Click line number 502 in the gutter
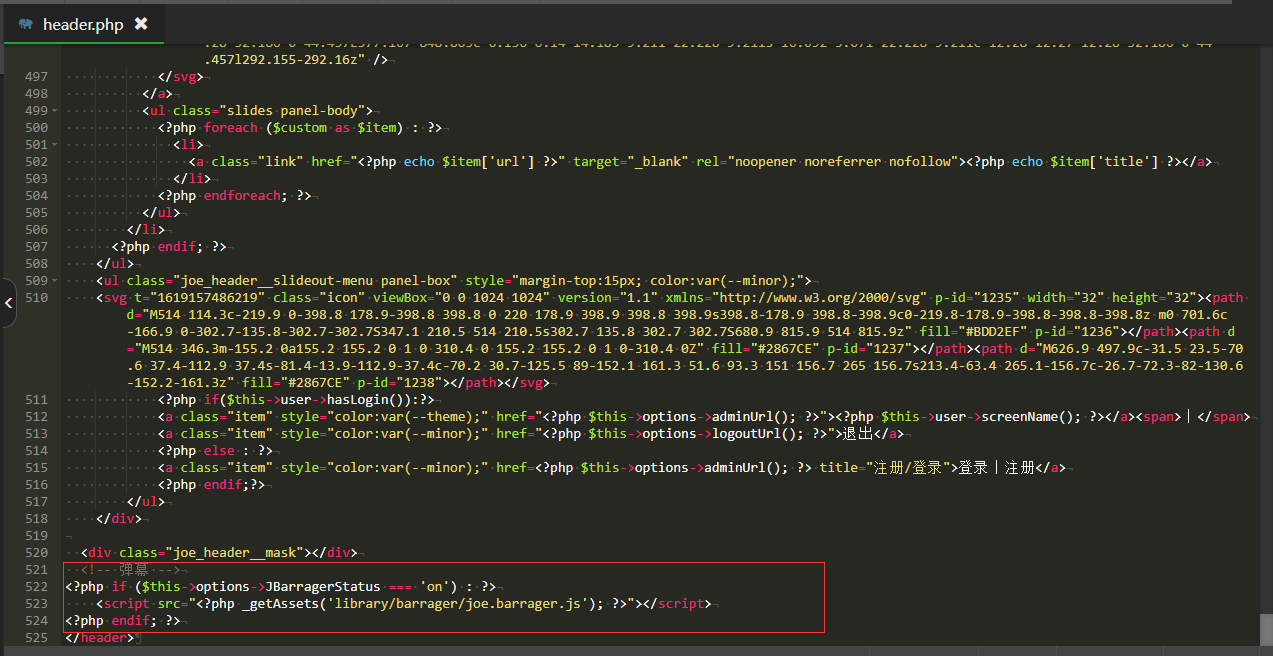This screenshot has height=656, width=1273. 36,161
